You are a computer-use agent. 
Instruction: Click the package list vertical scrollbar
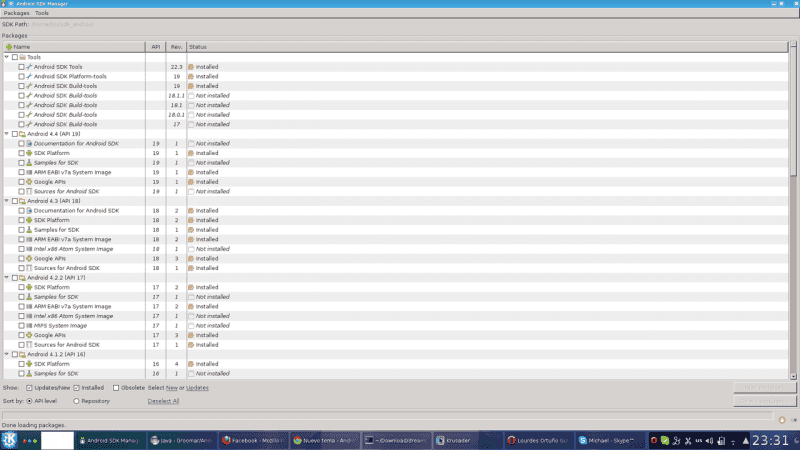793,209
